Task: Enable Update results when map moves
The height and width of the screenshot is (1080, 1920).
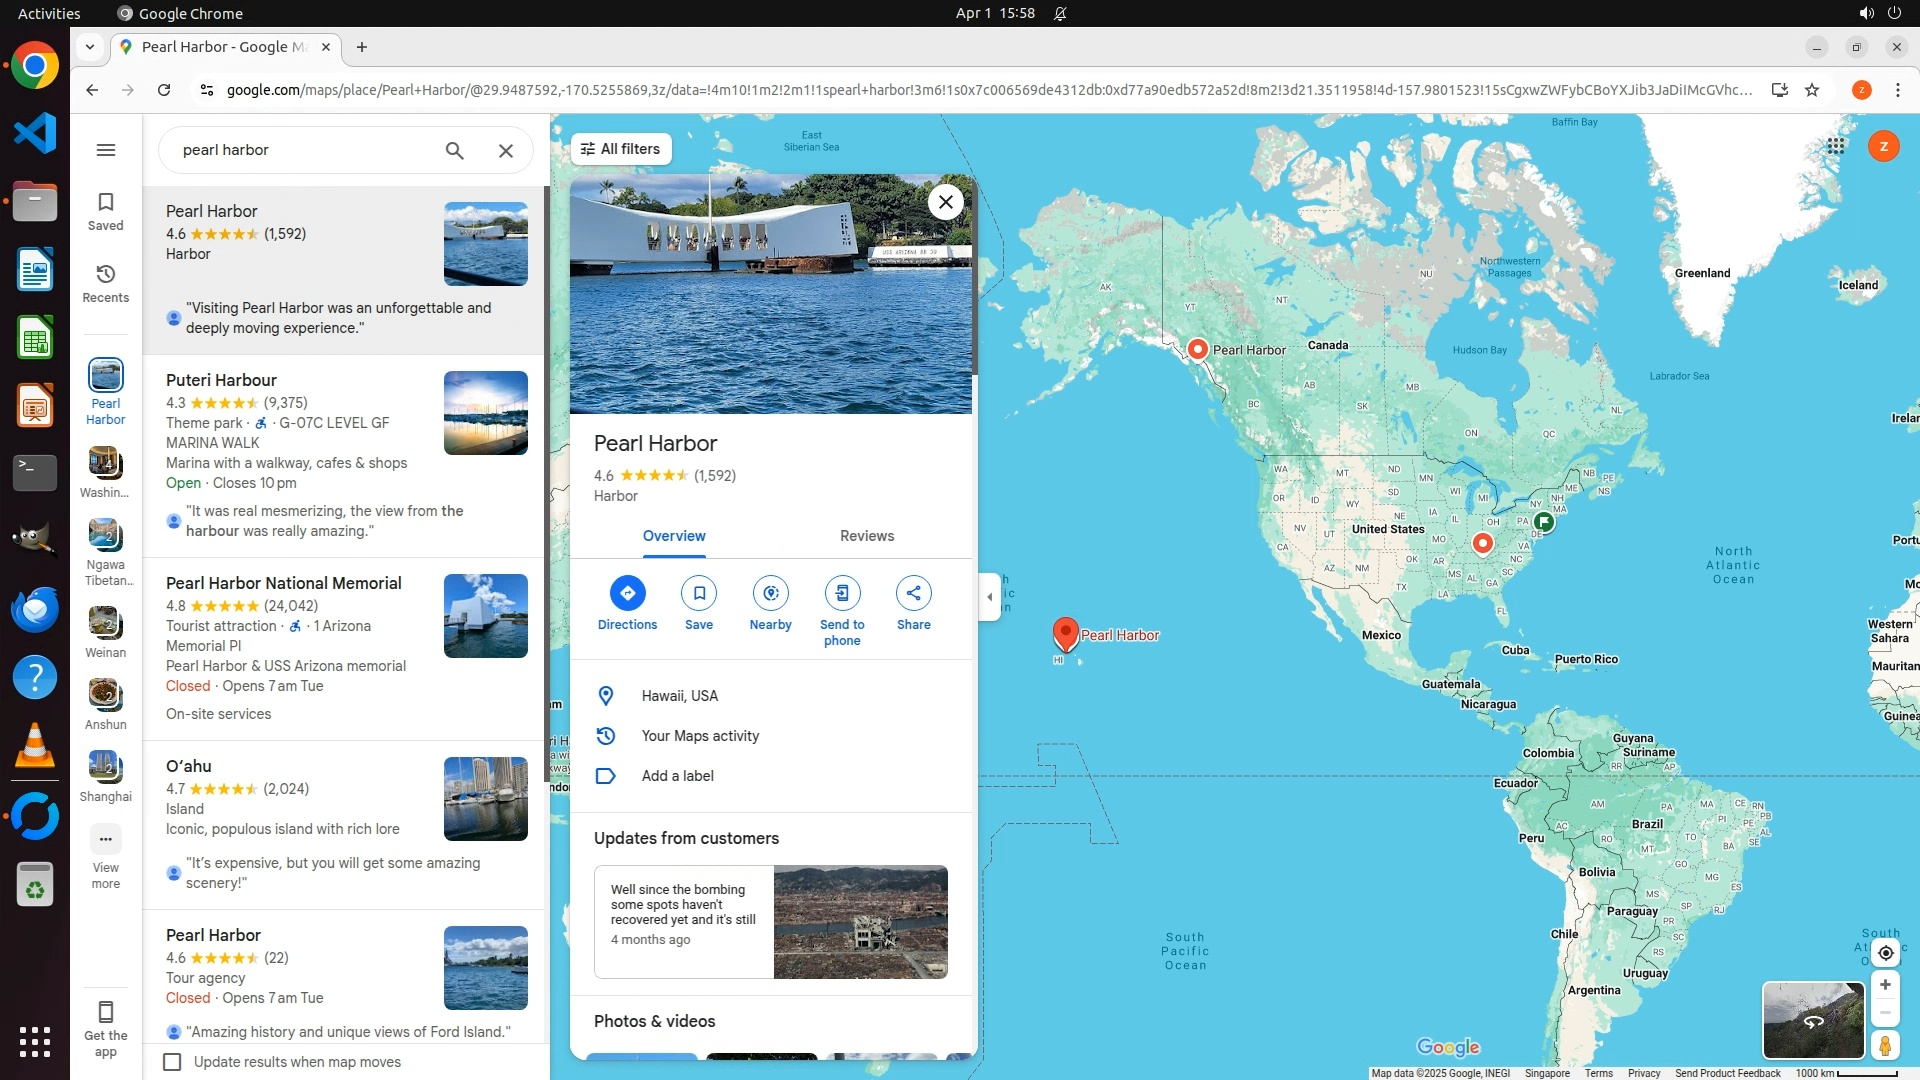Action: tap(173, 1062)
